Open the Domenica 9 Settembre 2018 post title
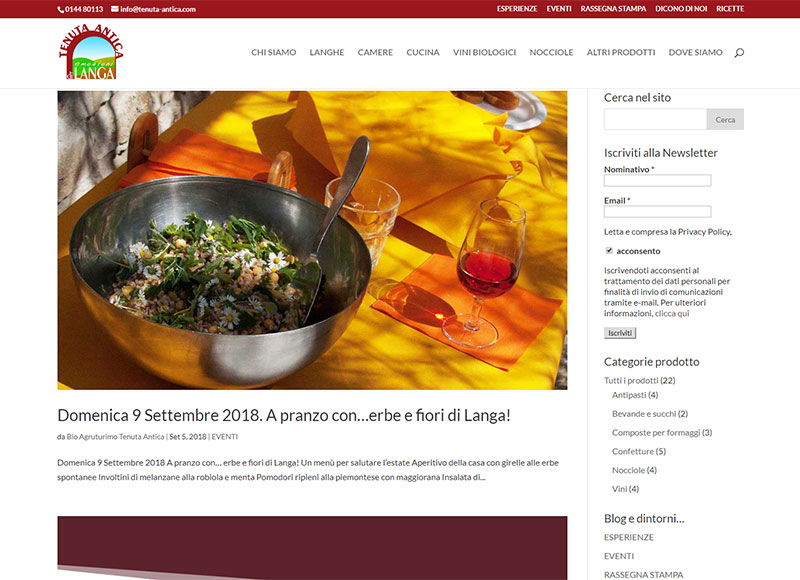The image size is (800, 580). point(284,415)
